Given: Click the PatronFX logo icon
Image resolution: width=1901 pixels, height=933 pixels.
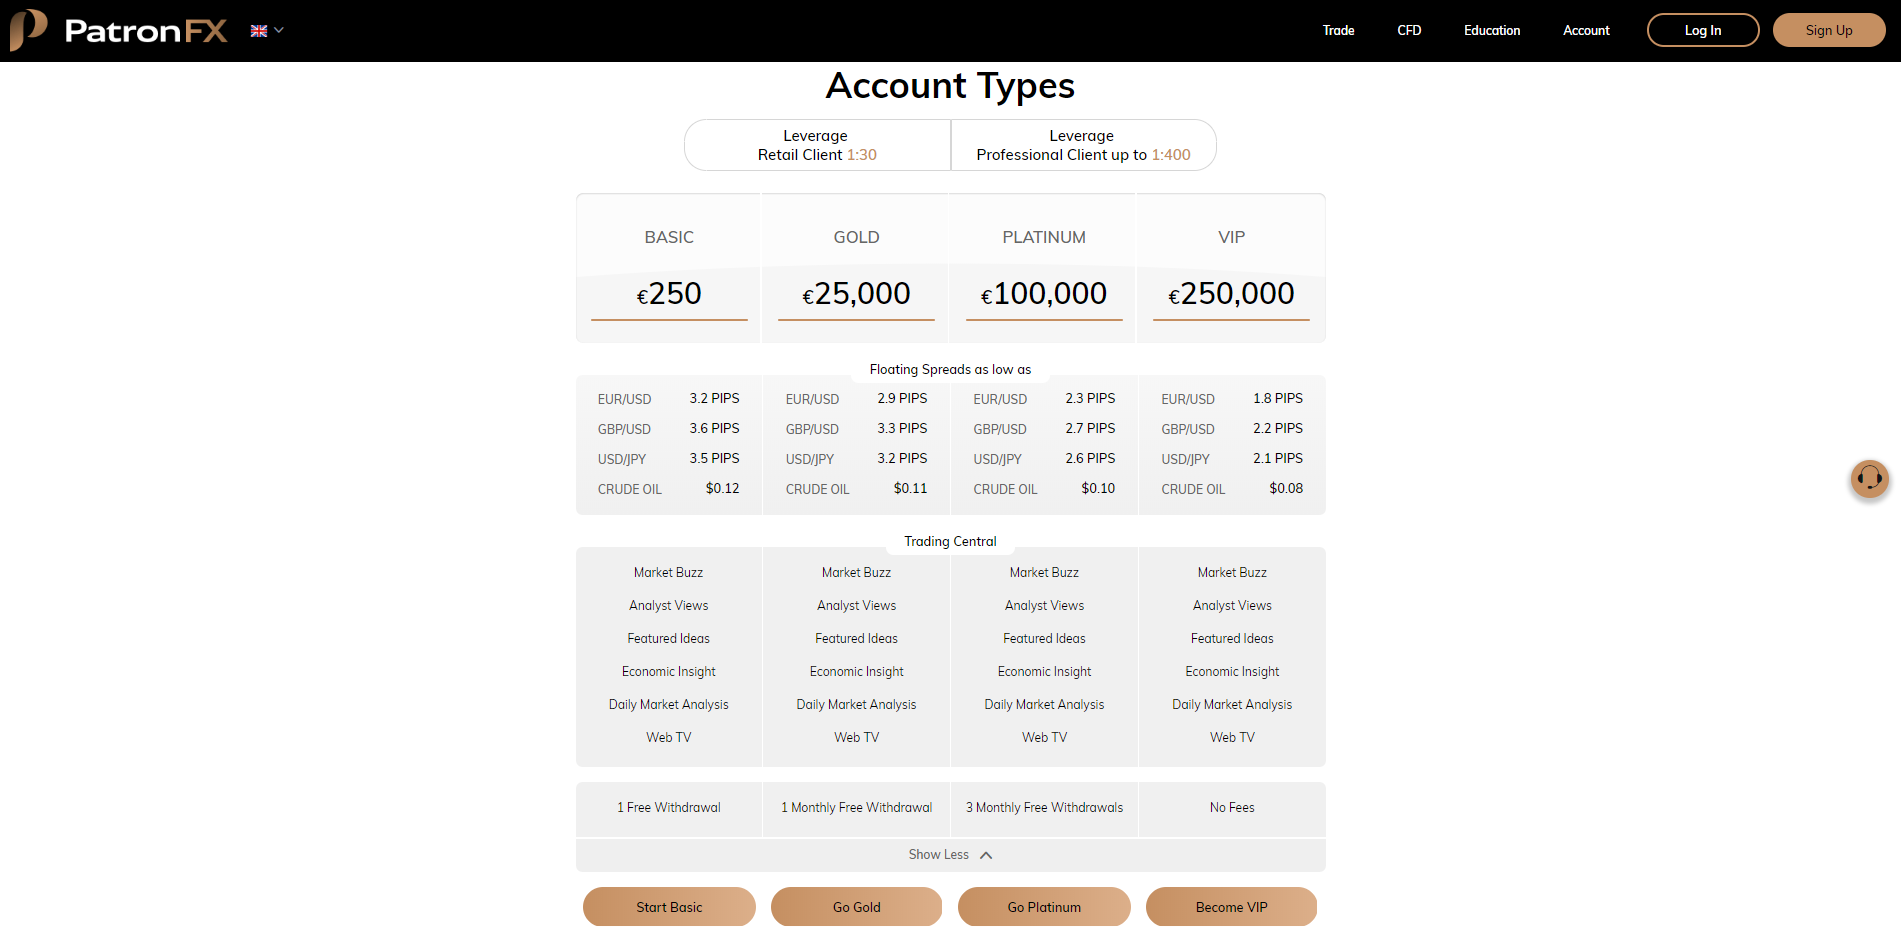Looking at the screenshot, I should click(26, 30).
